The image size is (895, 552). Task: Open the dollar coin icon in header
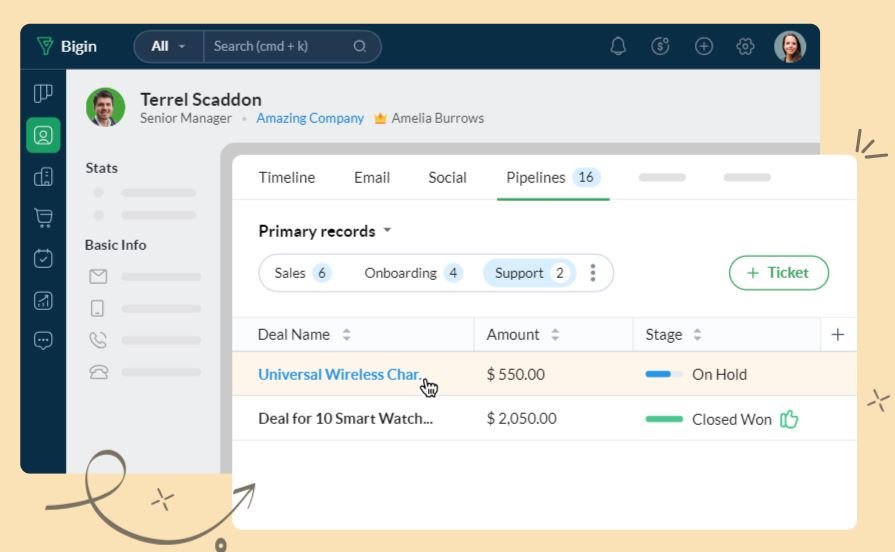(660, 46)
